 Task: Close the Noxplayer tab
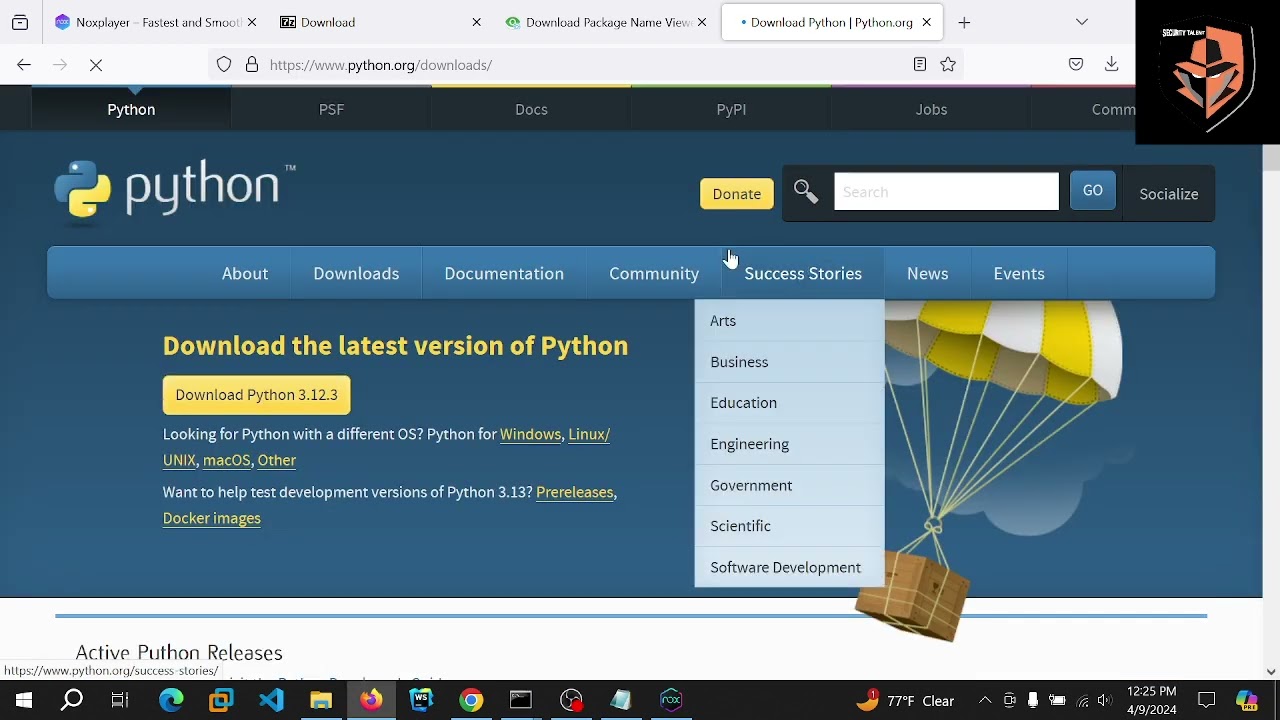tap(251, 22)
